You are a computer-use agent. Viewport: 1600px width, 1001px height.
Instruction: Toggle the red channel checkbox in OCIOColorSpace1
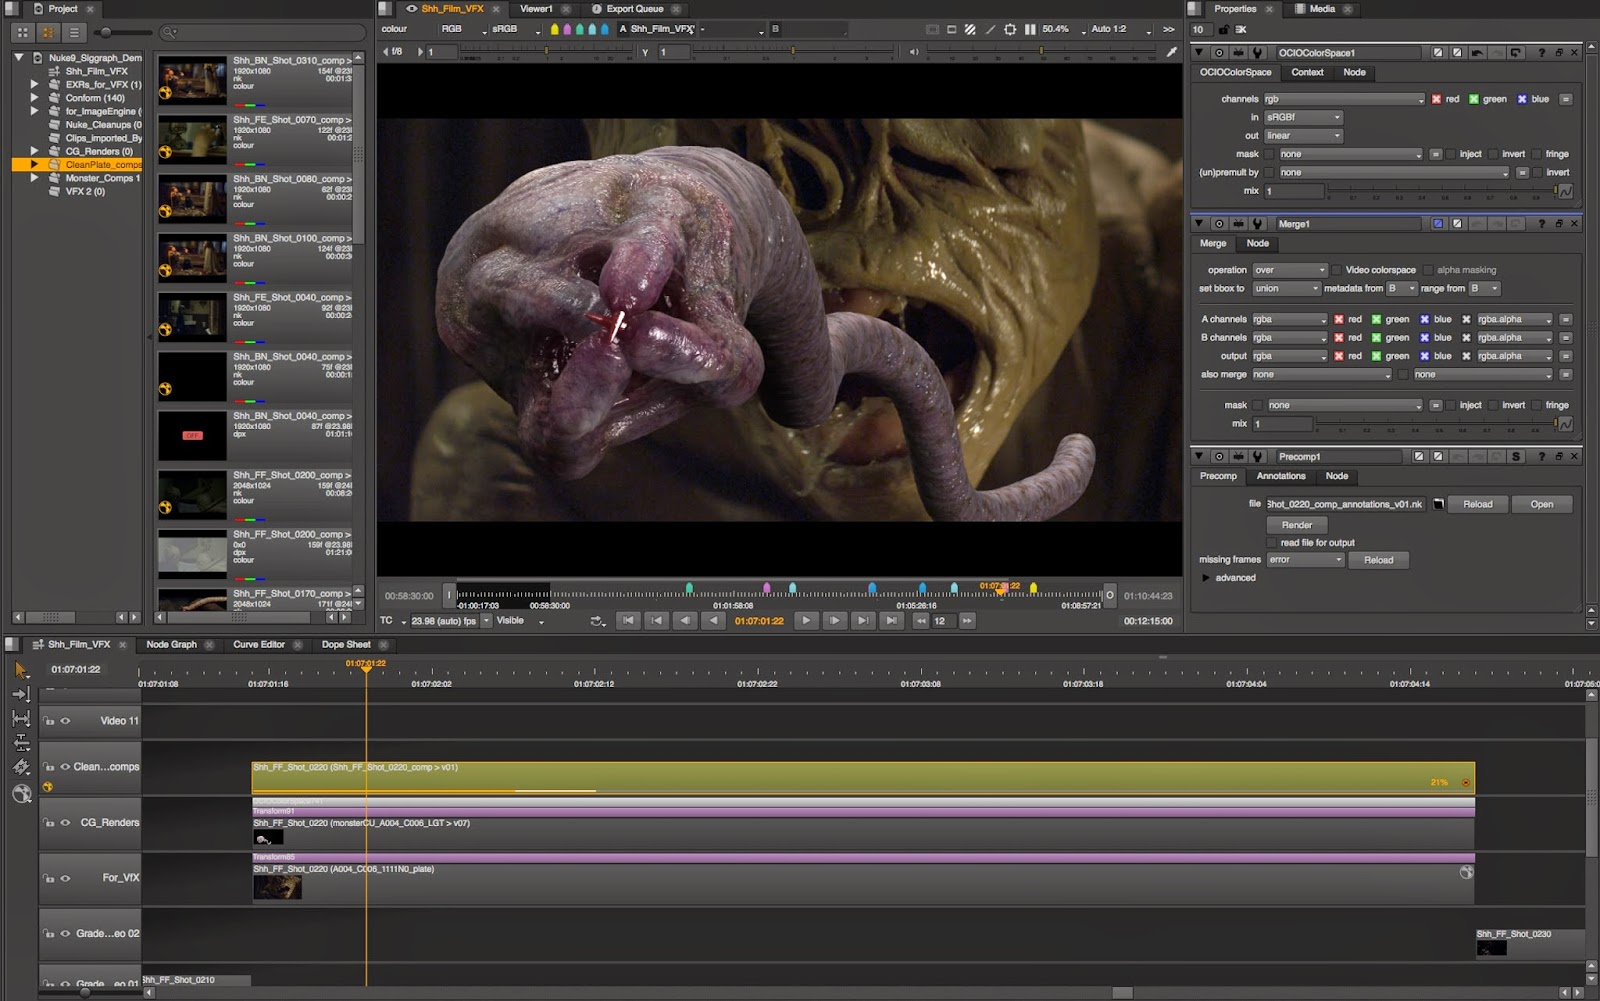[x=1436, y=99]
